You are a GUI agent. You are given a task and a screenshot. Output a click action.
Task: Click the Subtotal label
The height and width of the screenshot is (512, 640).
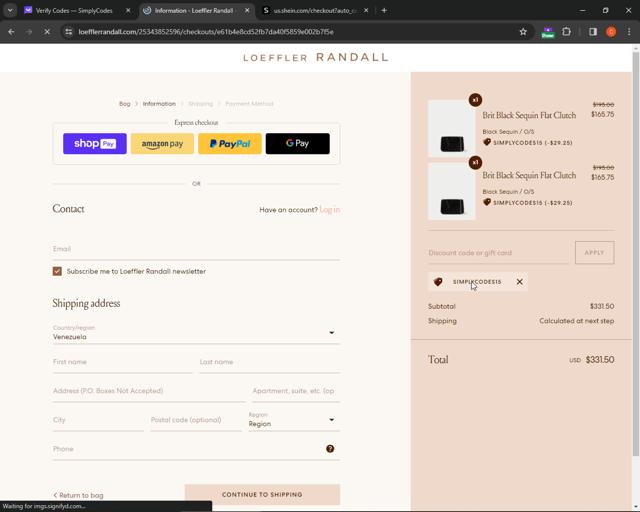pos(442,306)
